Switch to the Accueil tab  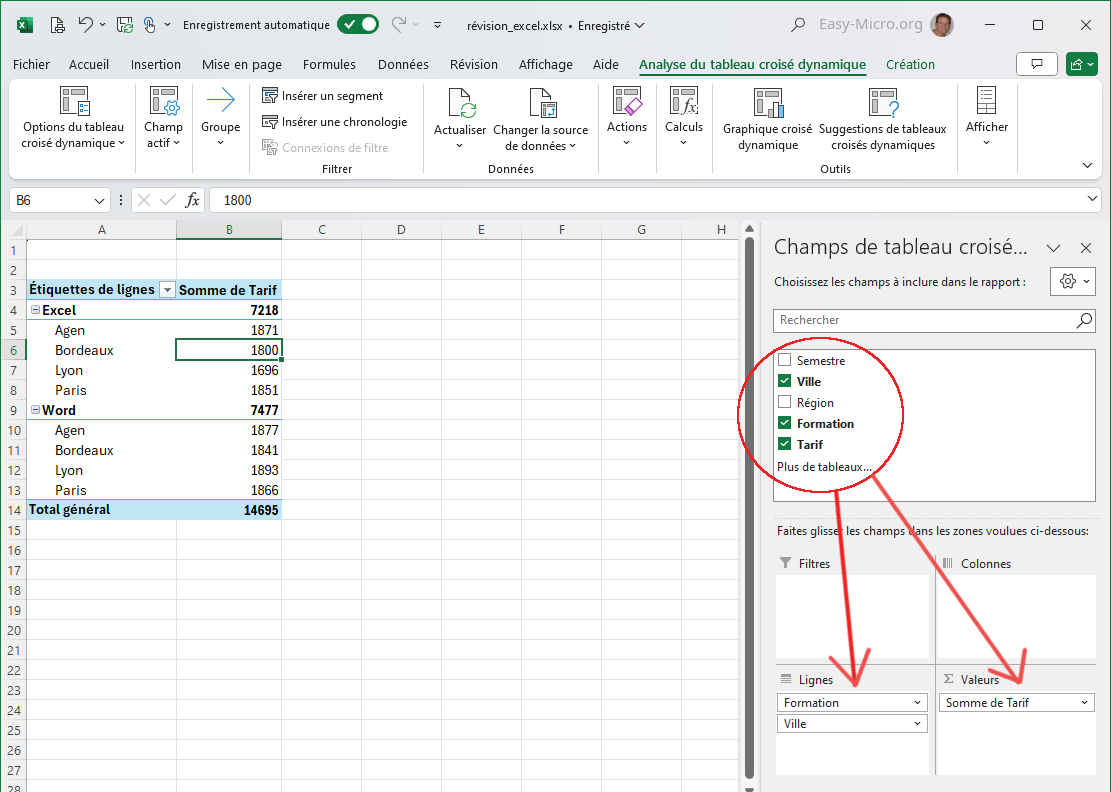(x=89, y=64)
